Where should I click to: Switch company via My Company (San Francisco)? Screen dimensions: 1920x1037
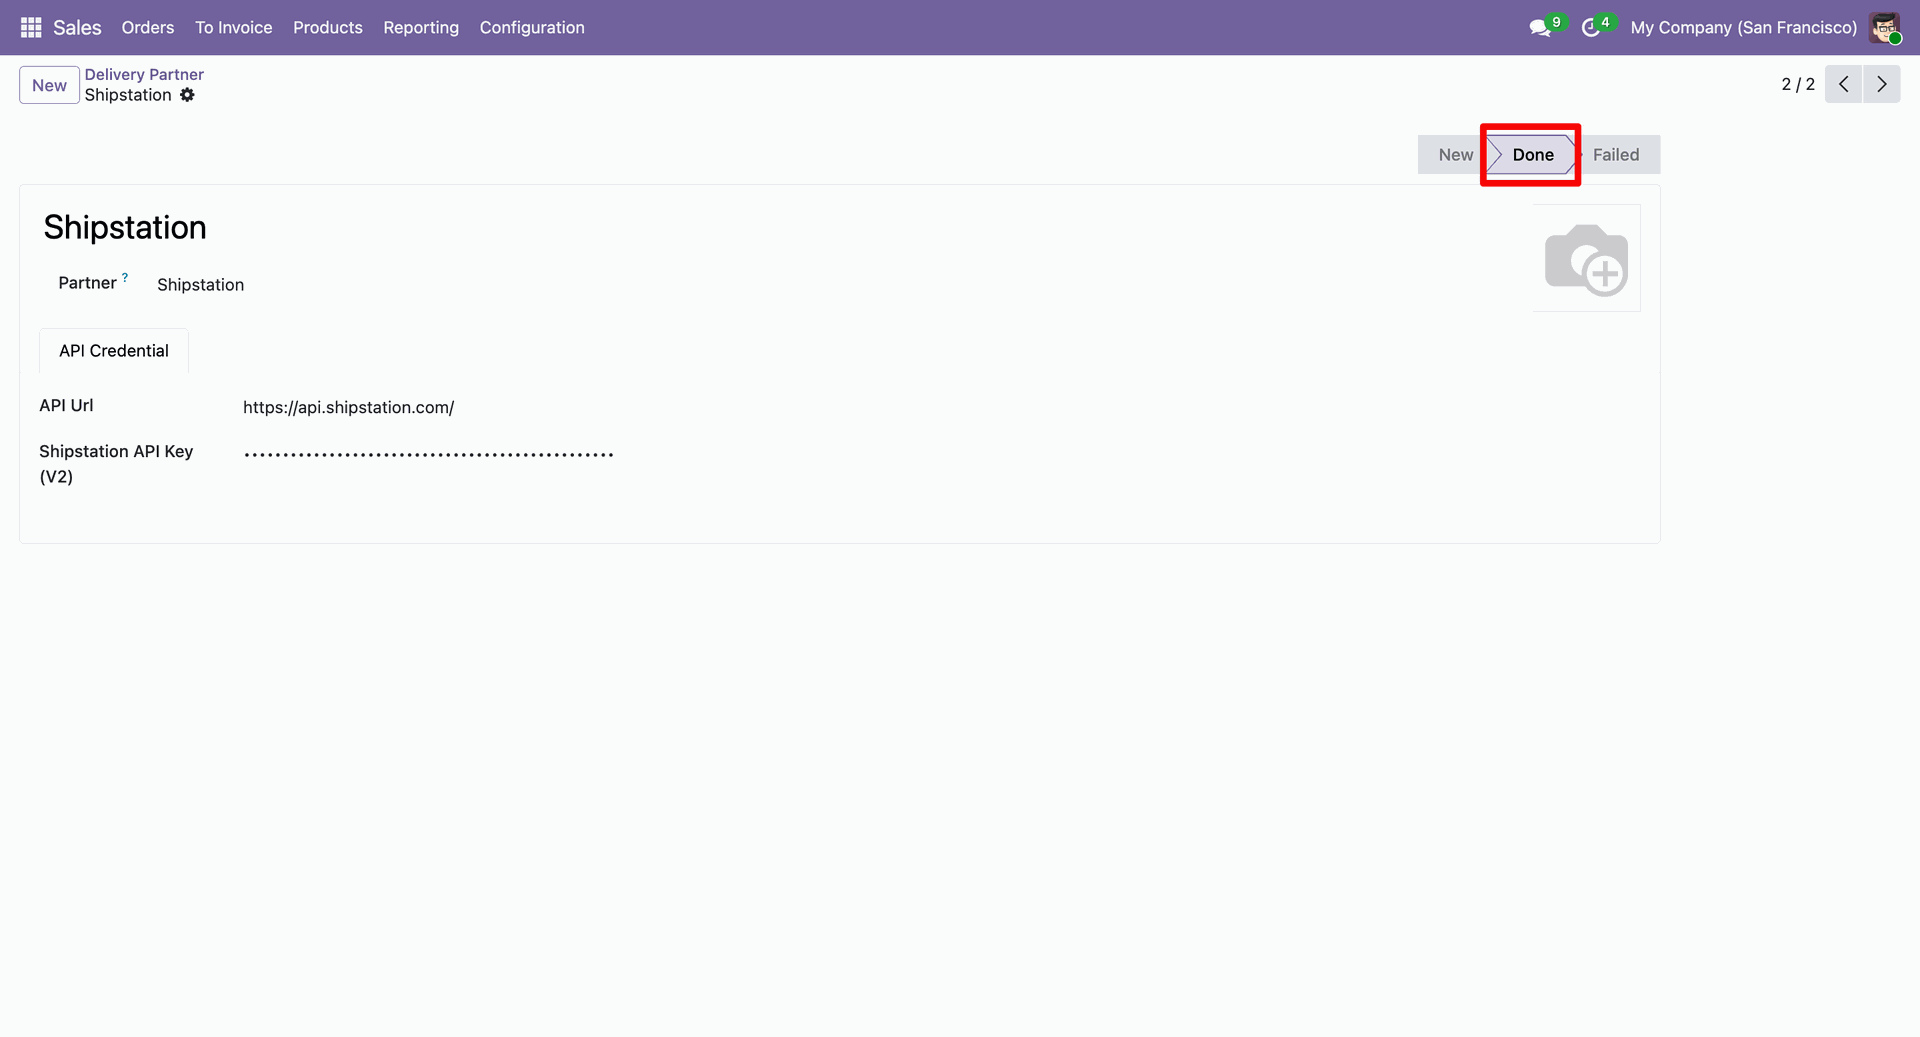tap(1743, 27)
